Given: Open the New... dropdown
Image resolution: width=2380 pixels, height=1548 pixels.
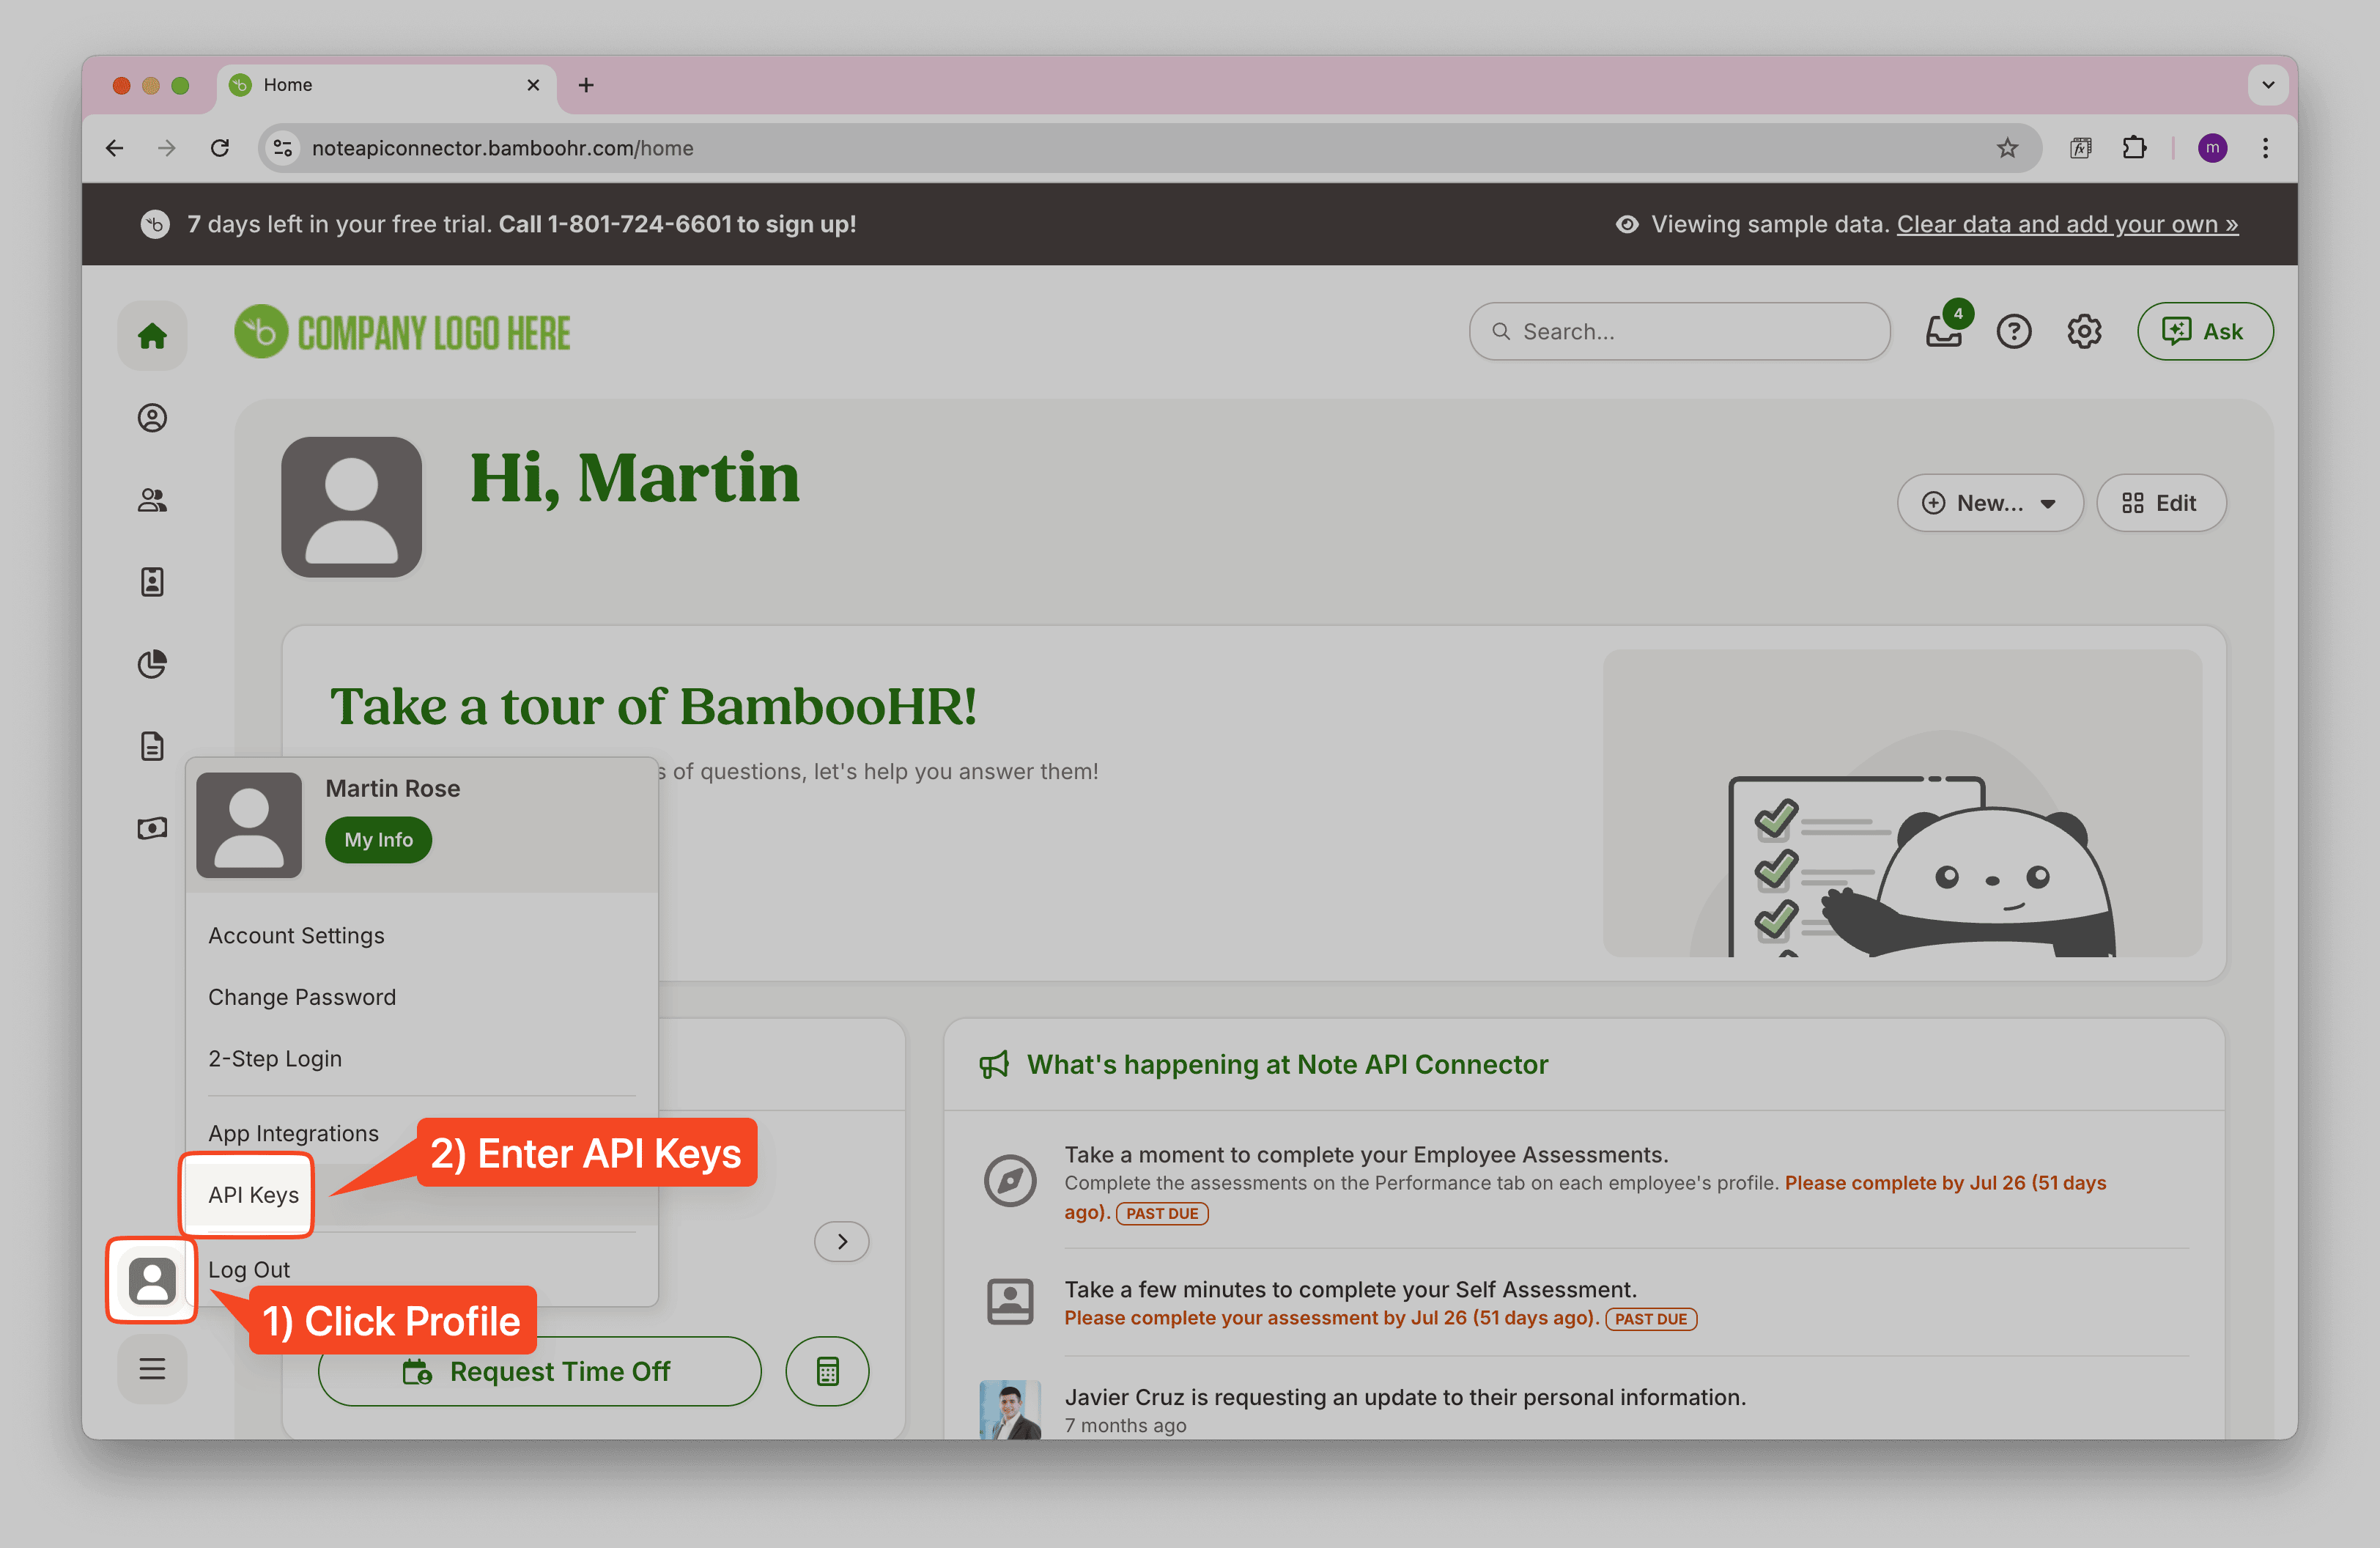Looking at the screenshot, I should [x=1990, y=503].
